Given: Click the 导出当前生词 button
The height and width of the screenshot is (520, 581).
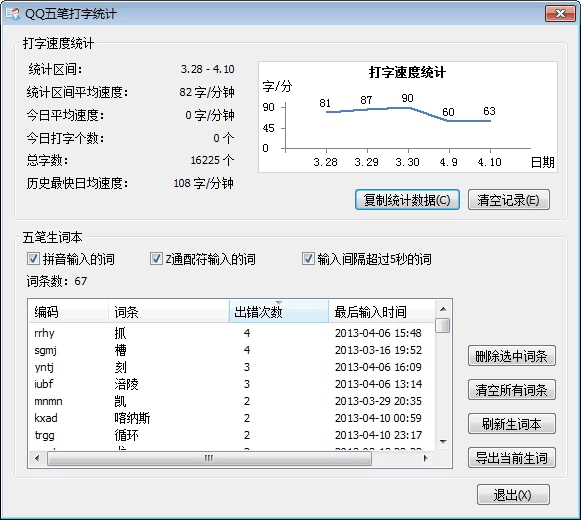Looking at the screenshot, I should (512, 458).
